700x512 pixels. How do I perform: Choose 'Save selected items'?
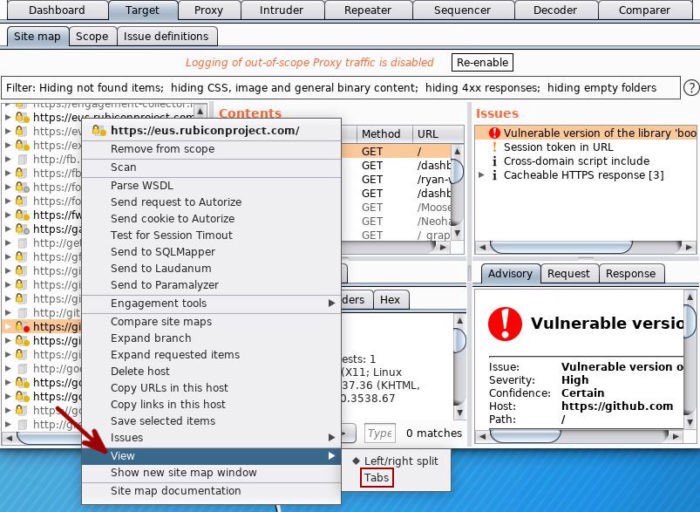(x=212, y=420)
